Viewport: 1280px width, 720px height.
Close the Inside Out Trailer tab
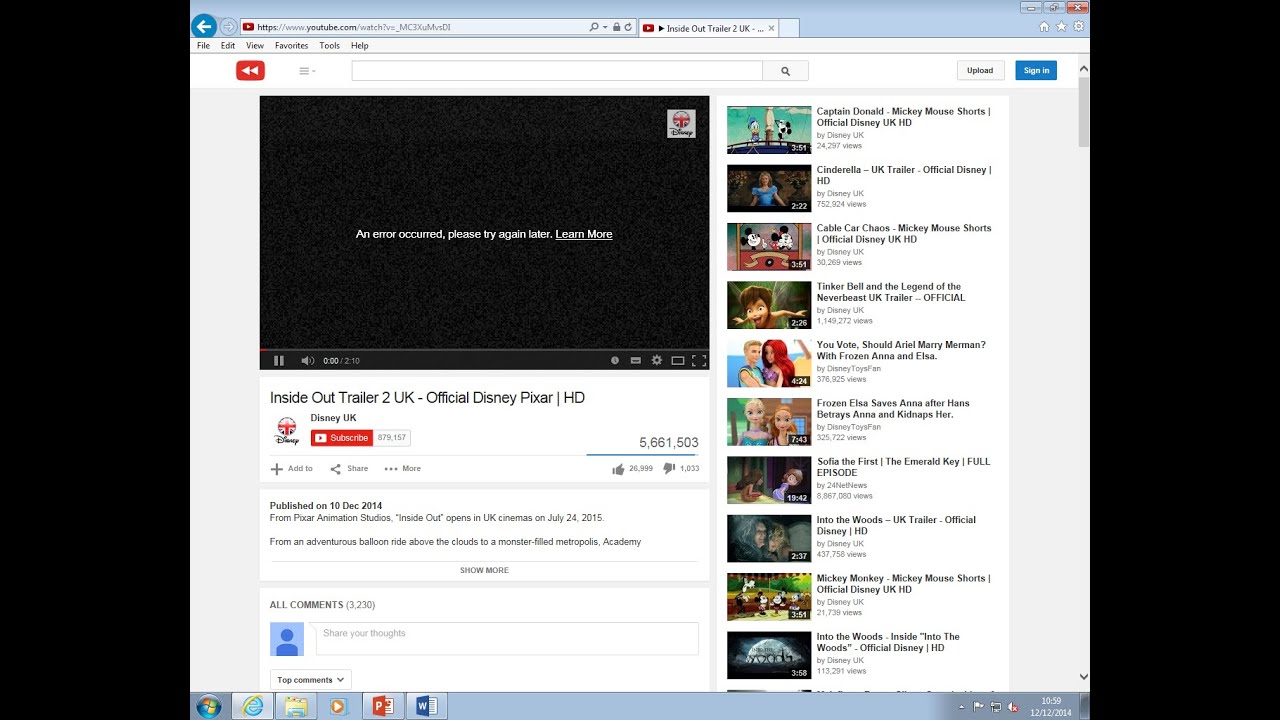coord(771,28)
